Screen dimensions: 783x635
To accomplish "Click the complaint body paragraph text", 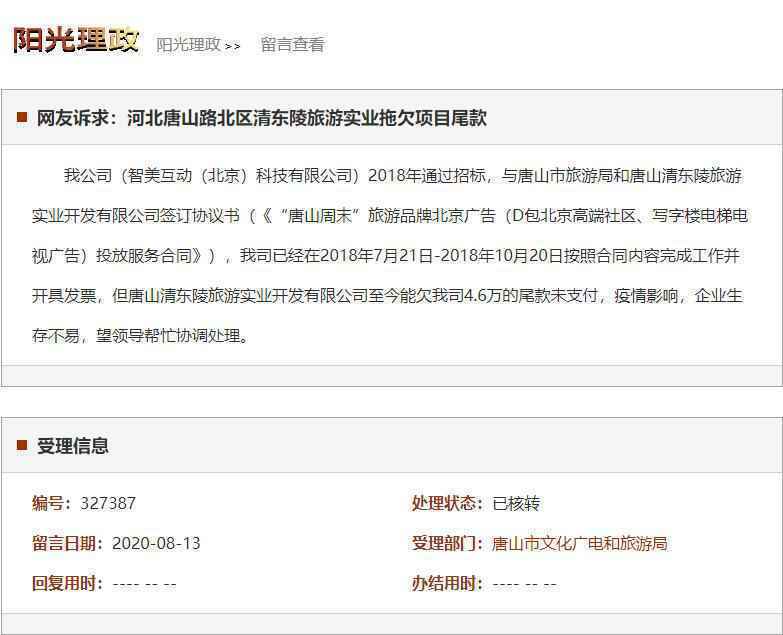I will [391, 255].
